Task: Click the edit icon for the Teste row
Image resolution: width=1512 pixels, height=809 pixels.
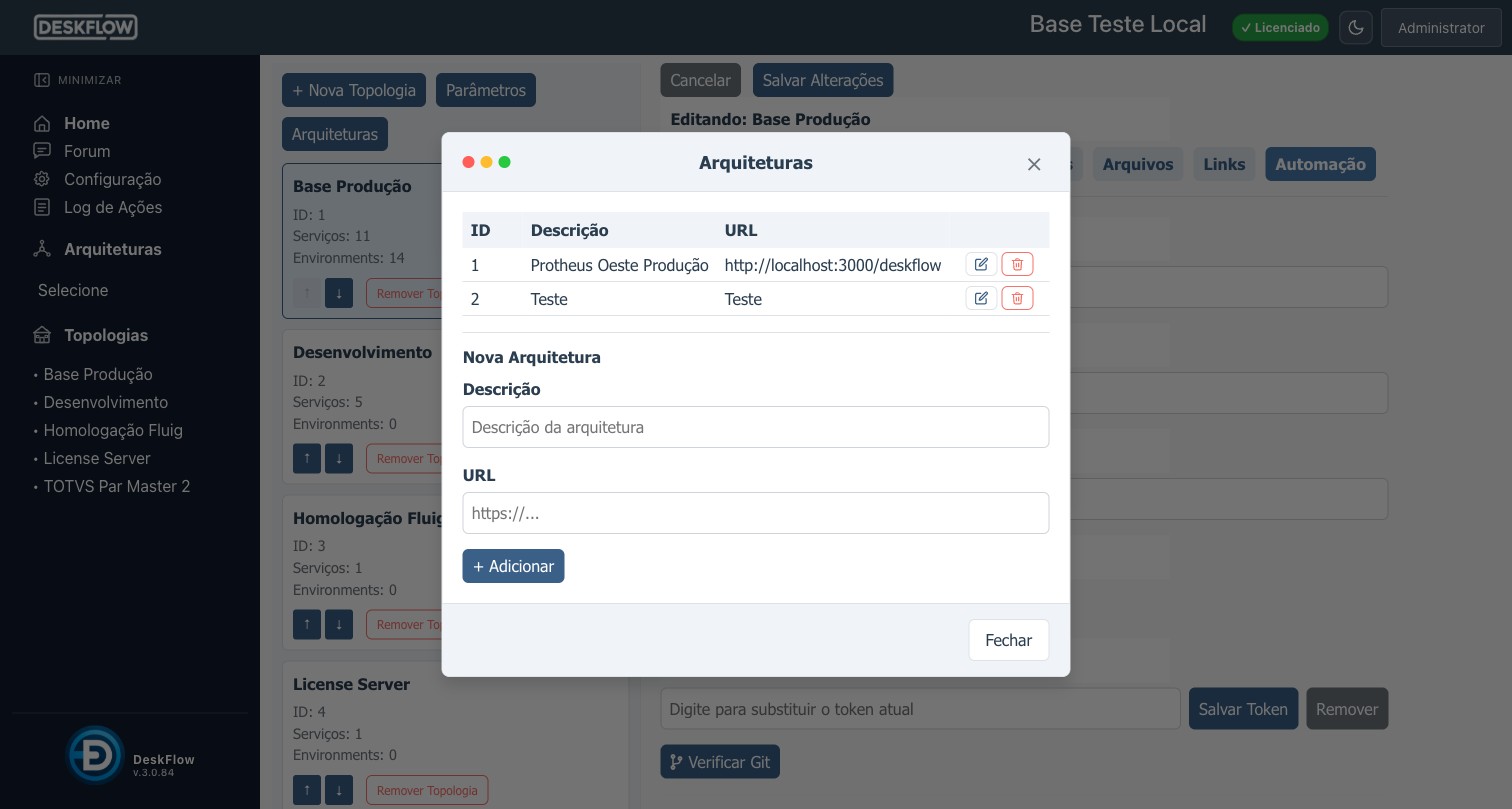Action: [x=981, y=298]
